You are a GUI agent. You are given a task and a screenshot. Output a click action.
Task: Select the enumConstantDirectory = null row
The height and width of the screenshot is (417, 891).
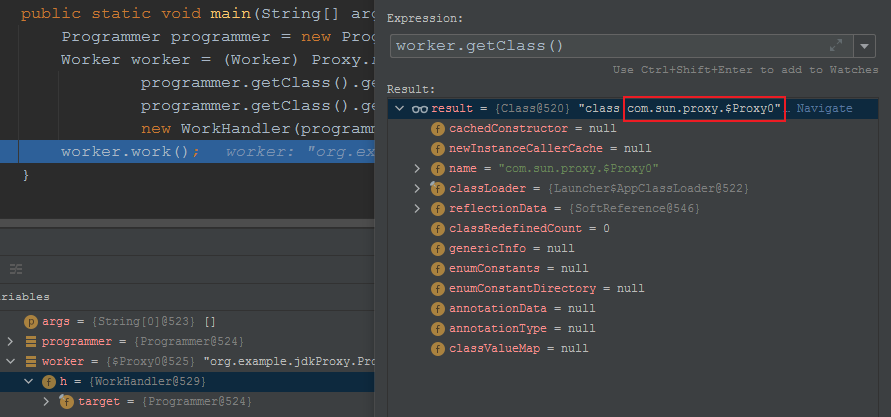[x=633, y=289]
